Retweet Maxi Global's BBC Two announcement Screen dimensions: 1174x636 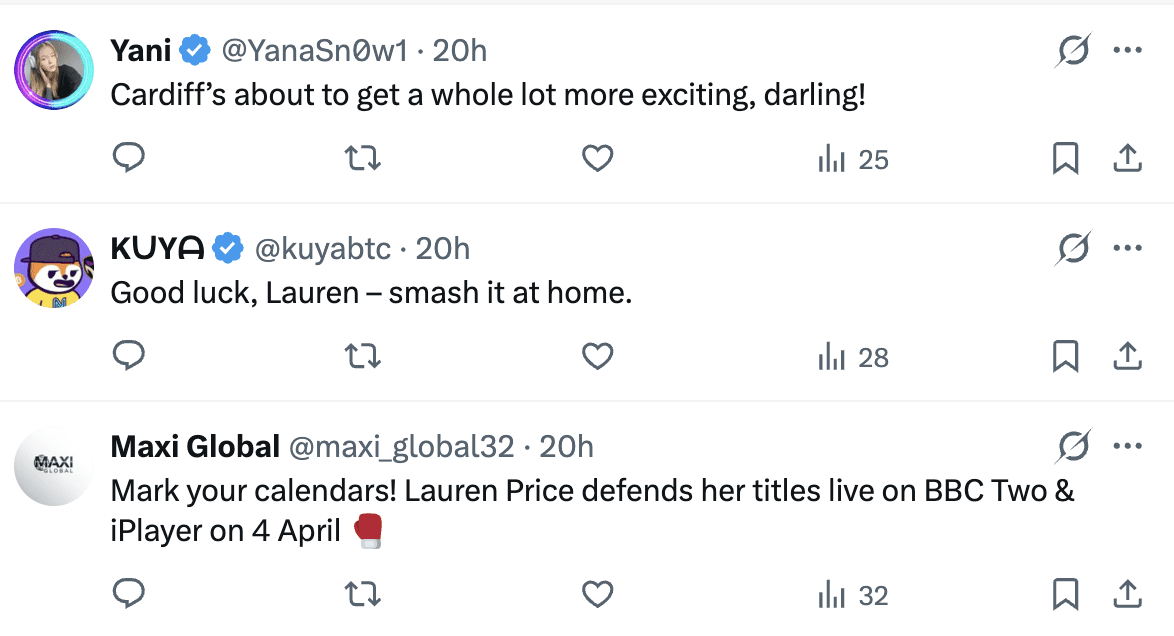pyautogui.click(x=362, y=594)
